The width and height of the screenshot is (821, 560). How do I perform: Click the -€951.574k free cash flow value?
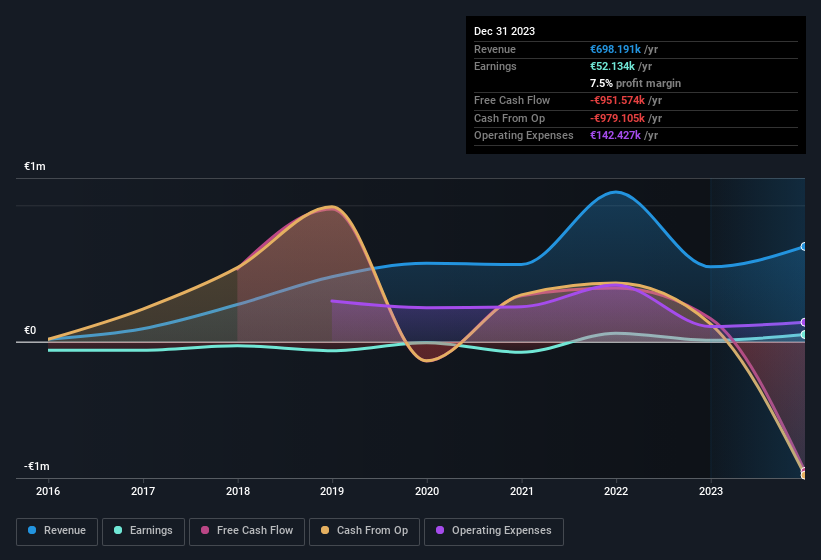point(617,100)
